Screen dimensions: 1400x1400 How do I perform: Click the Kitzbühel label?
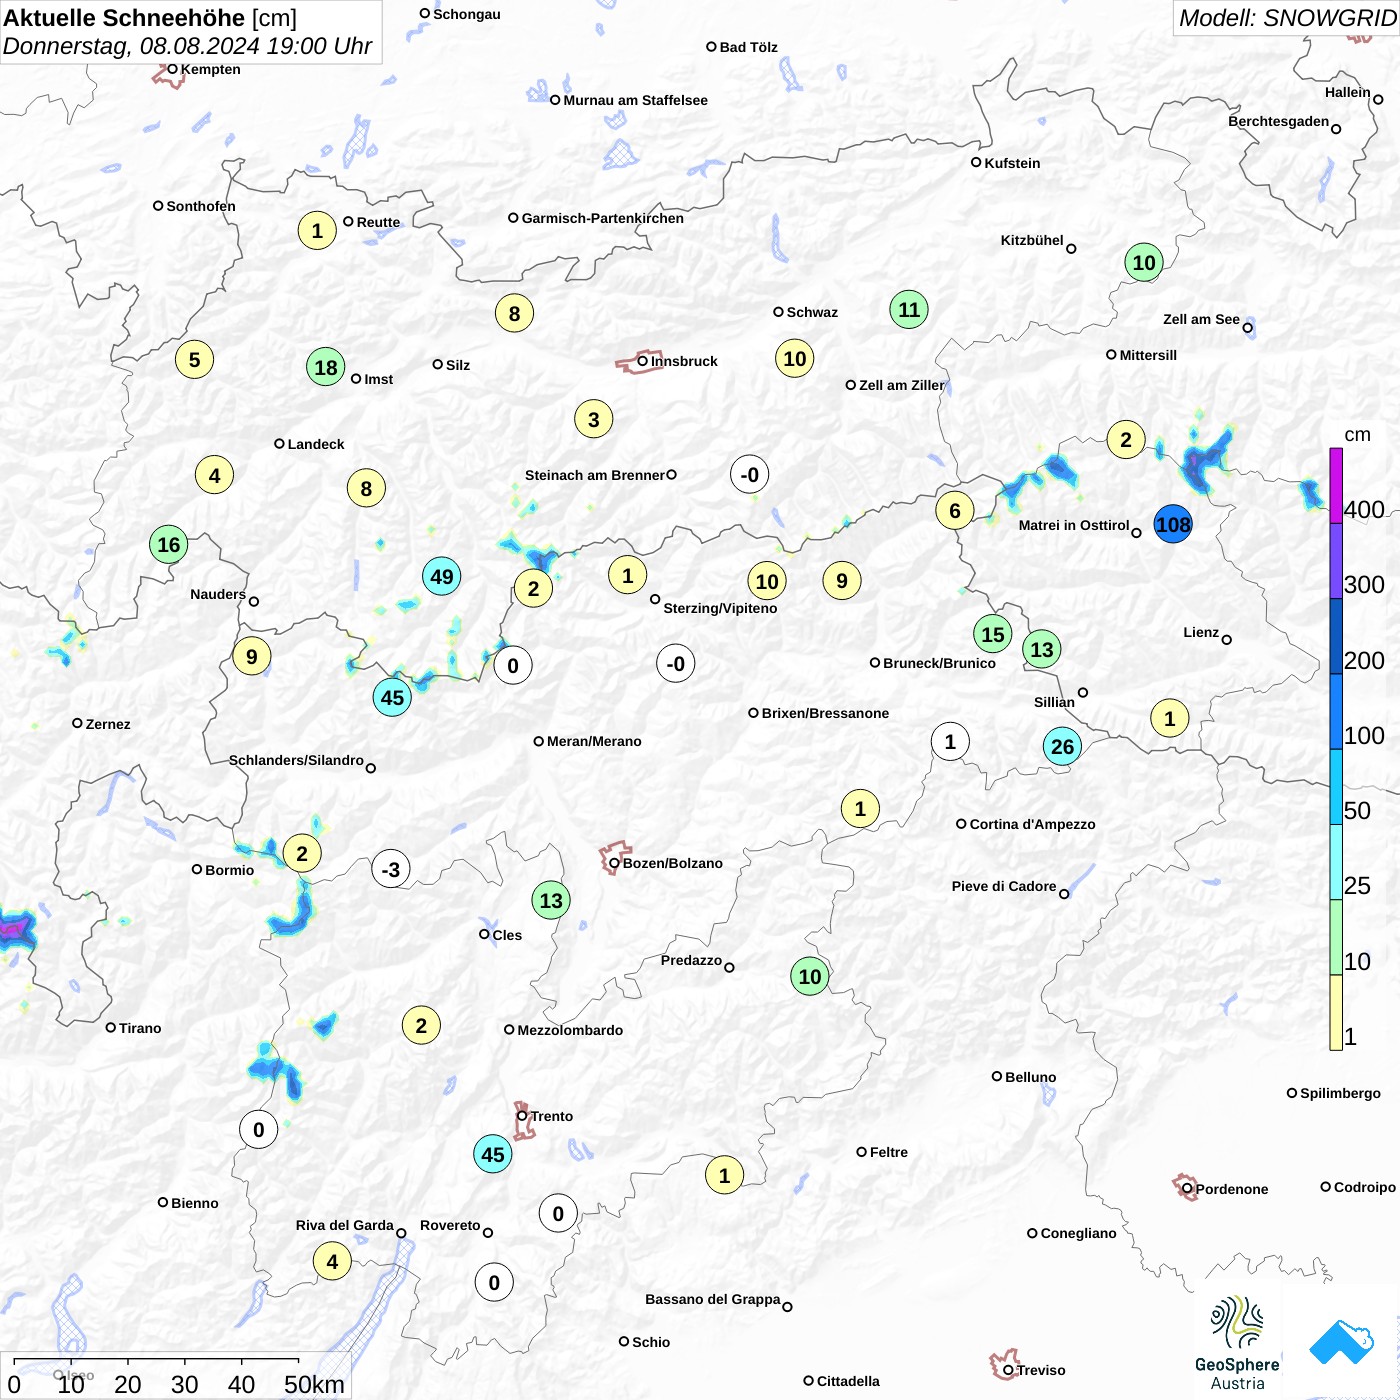1032,240
